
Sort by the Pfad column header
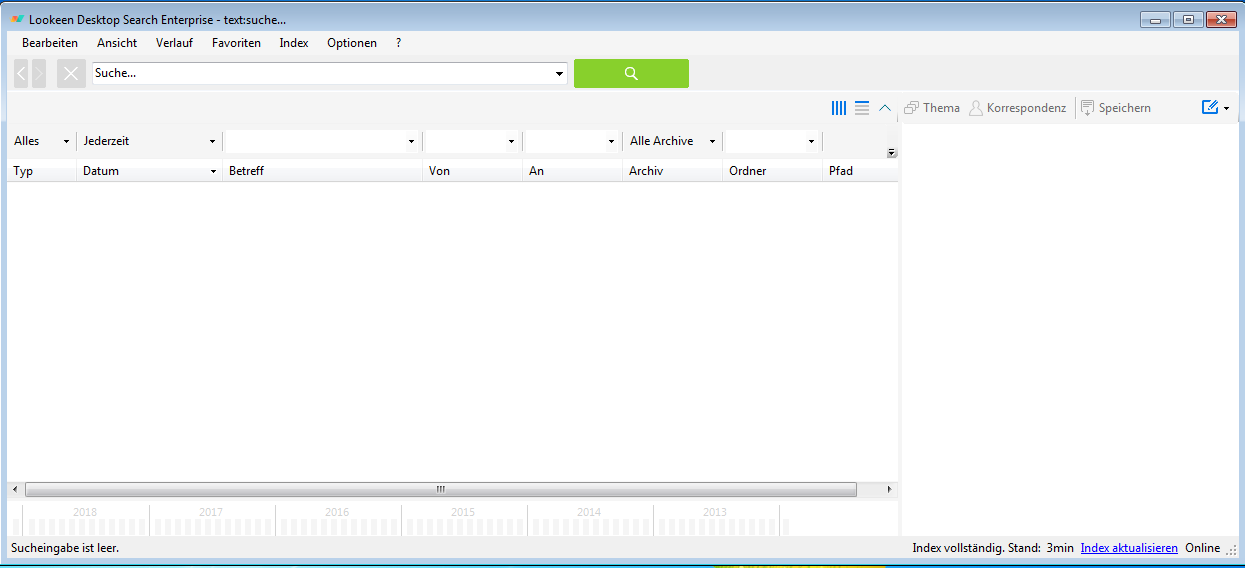pos(860,171)
